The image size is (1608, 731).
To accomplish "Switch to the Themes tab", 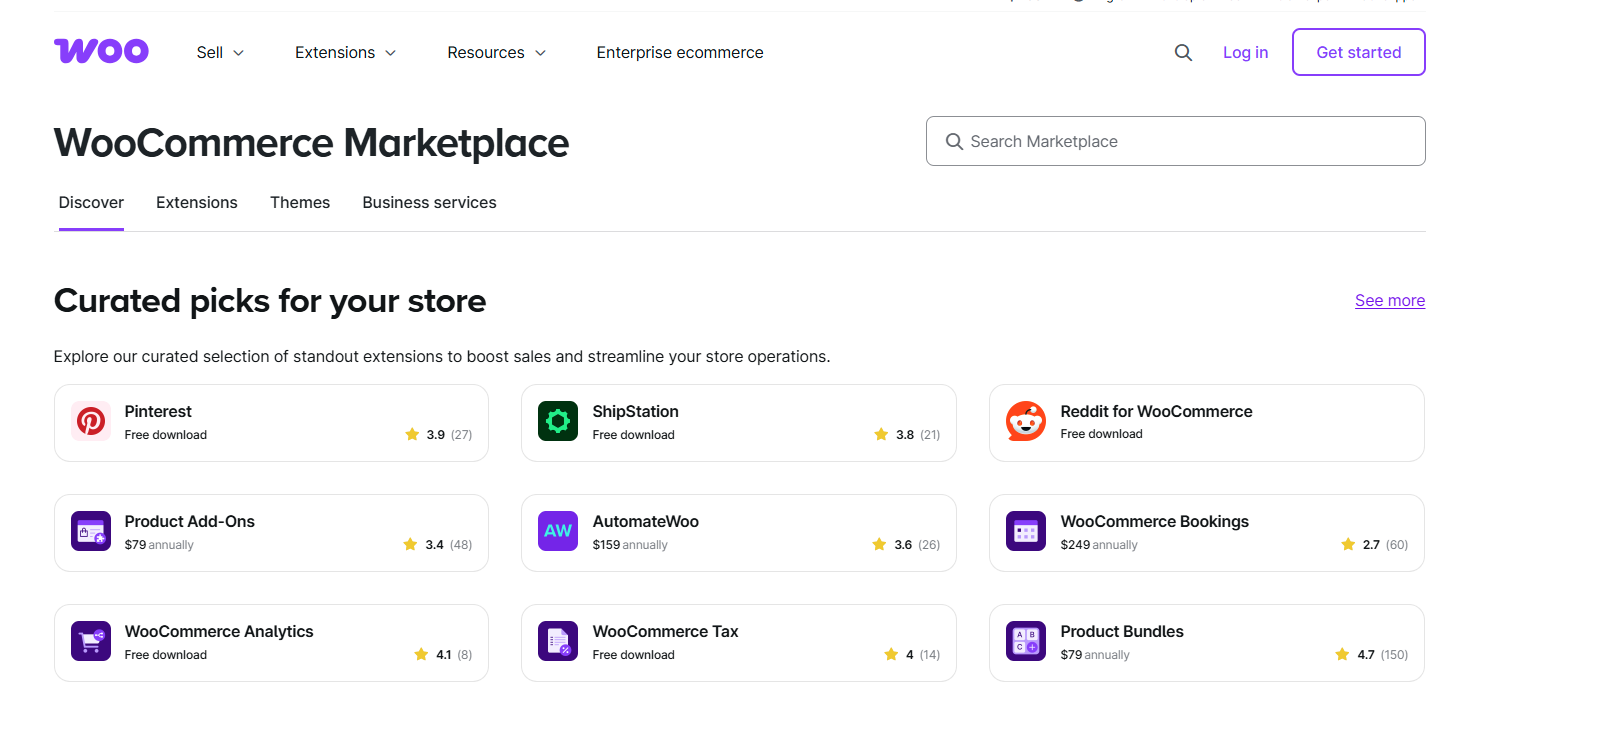I will 300,203.
